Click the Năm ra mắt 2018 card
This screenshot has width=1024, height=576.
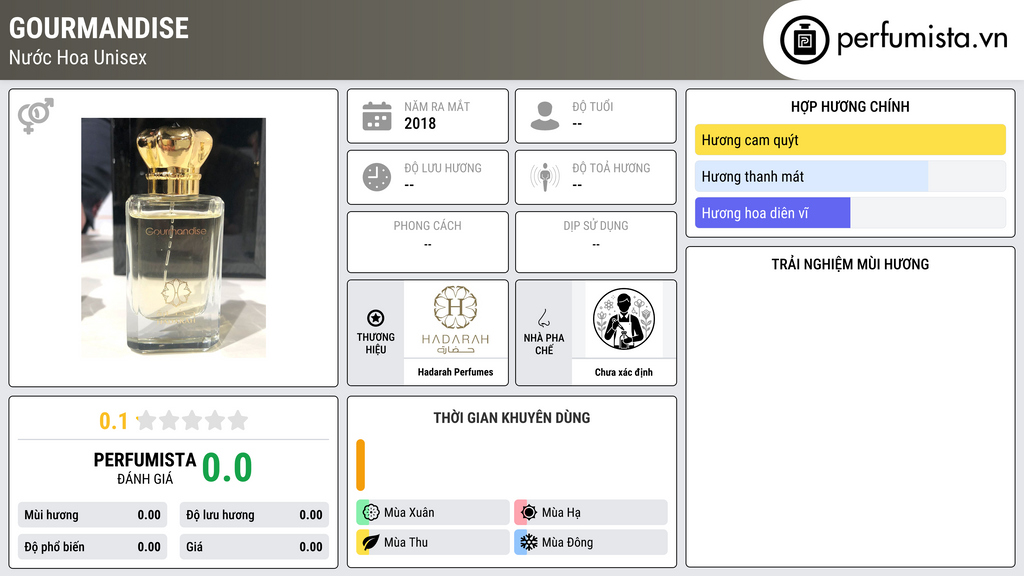(428, 116)
